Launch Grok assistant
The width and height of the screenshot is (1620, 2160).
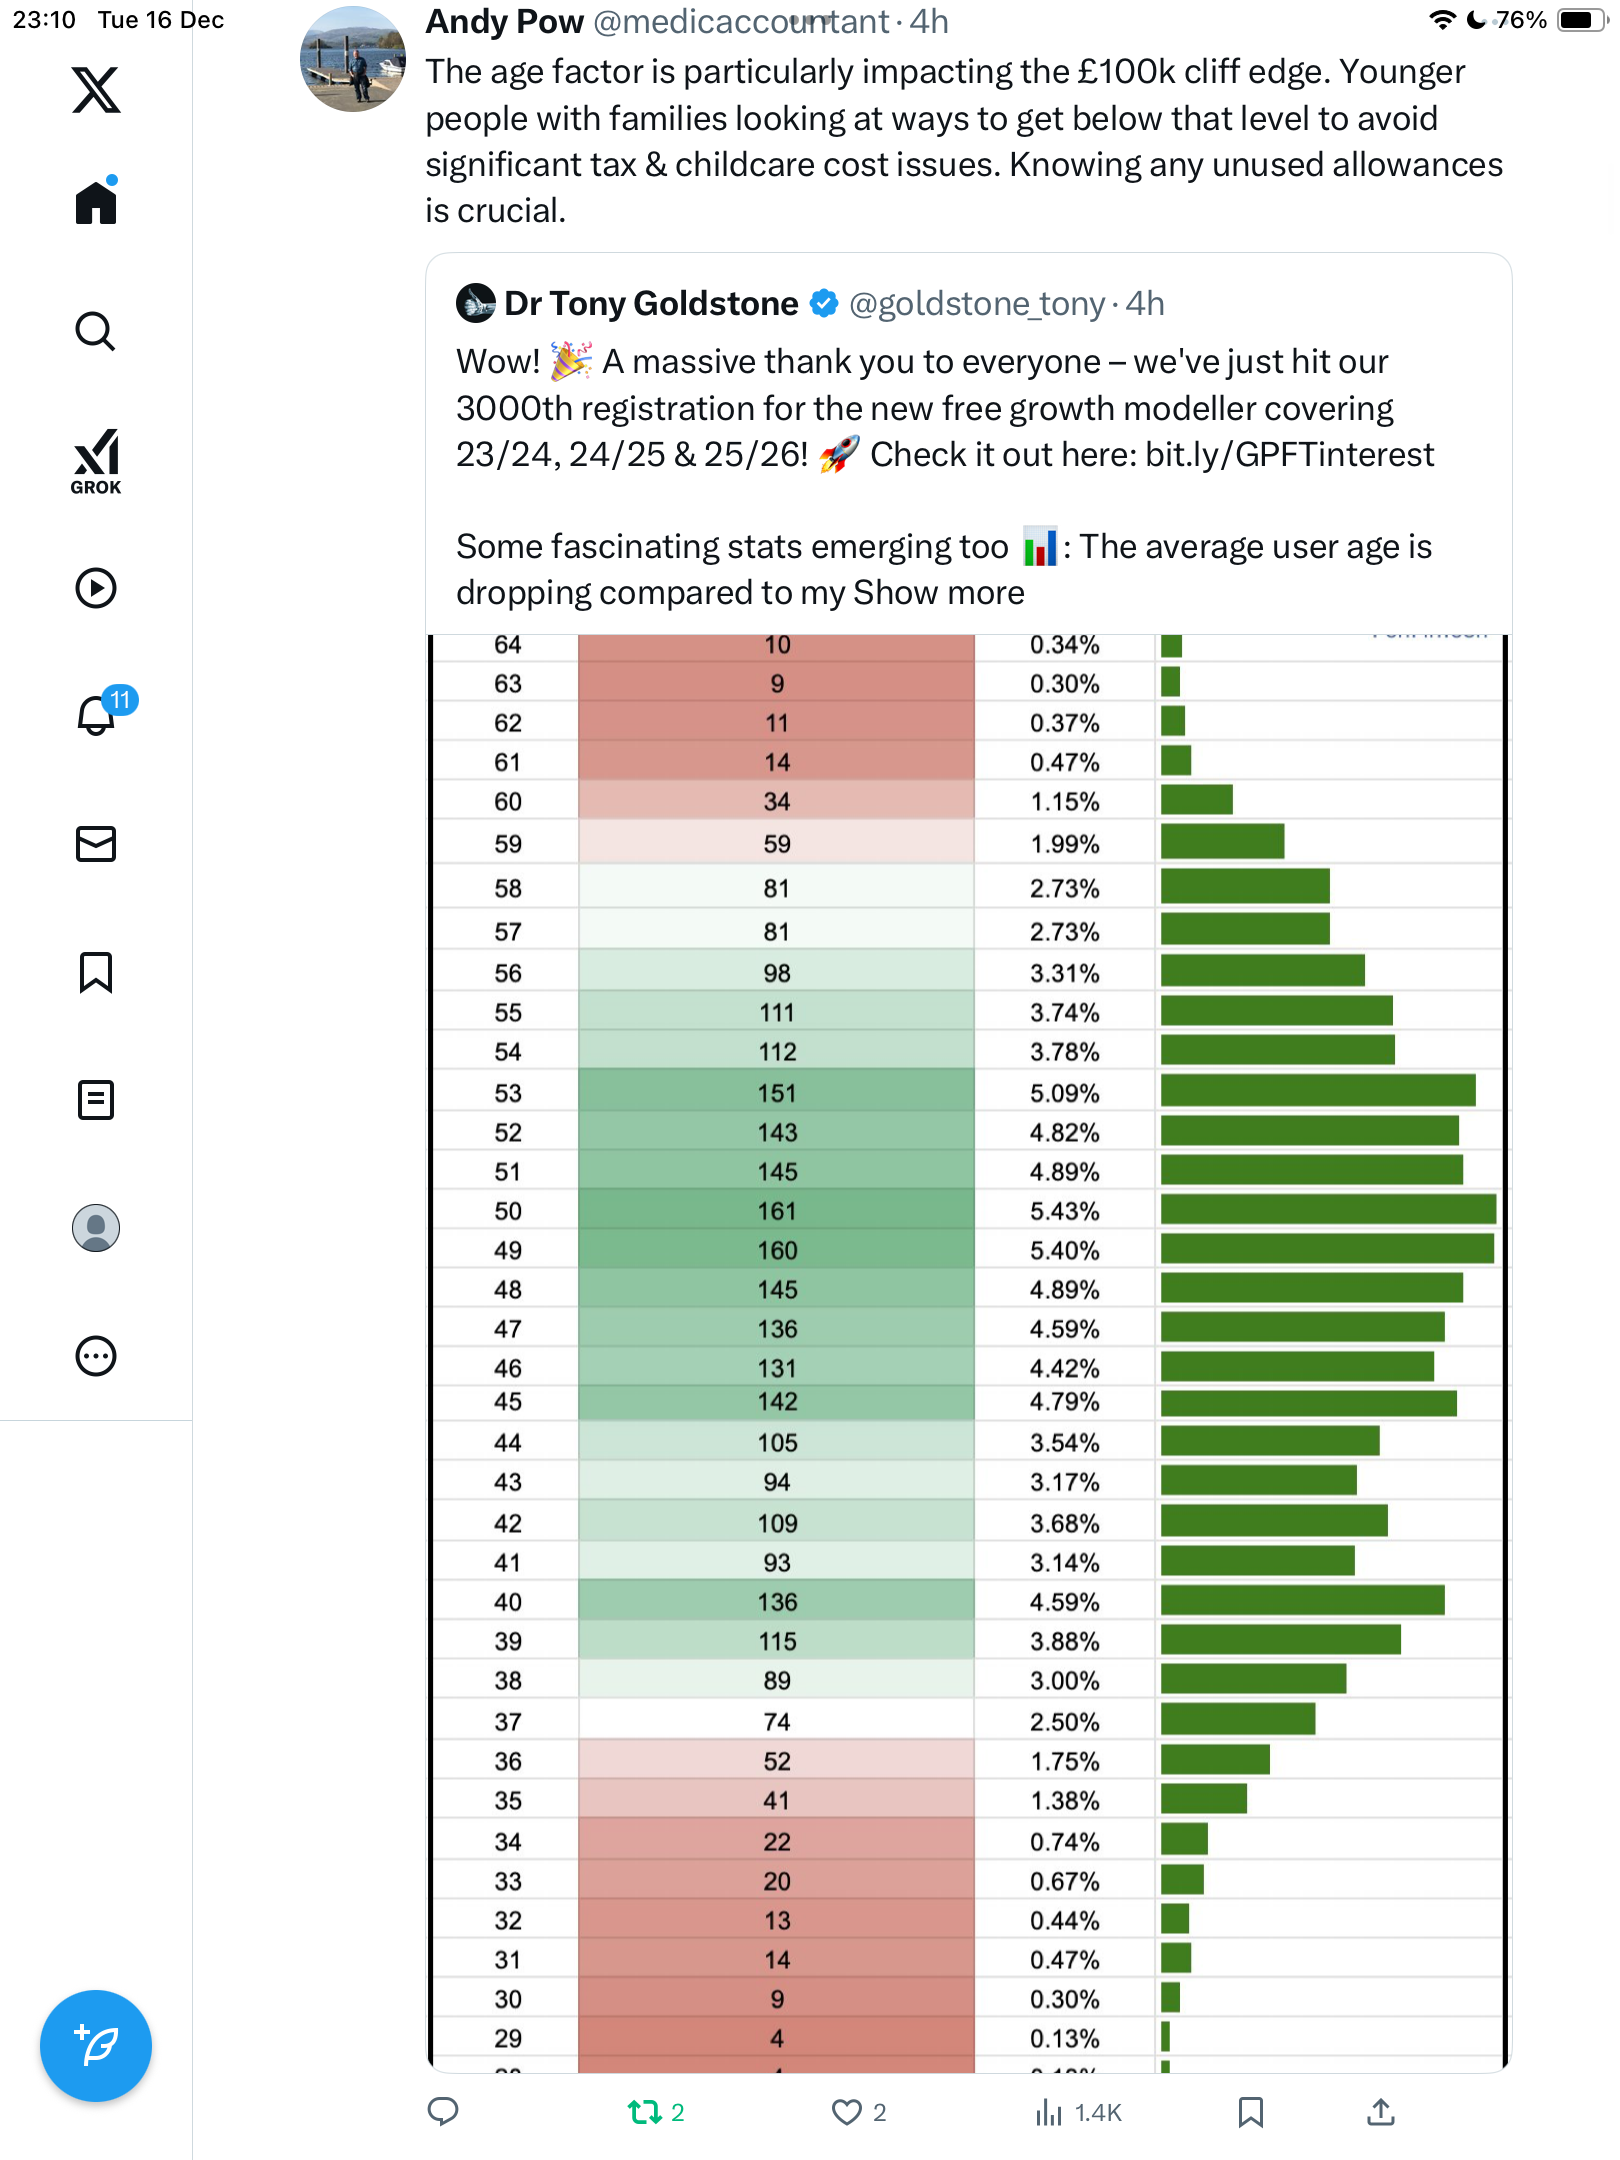[96, 461]
